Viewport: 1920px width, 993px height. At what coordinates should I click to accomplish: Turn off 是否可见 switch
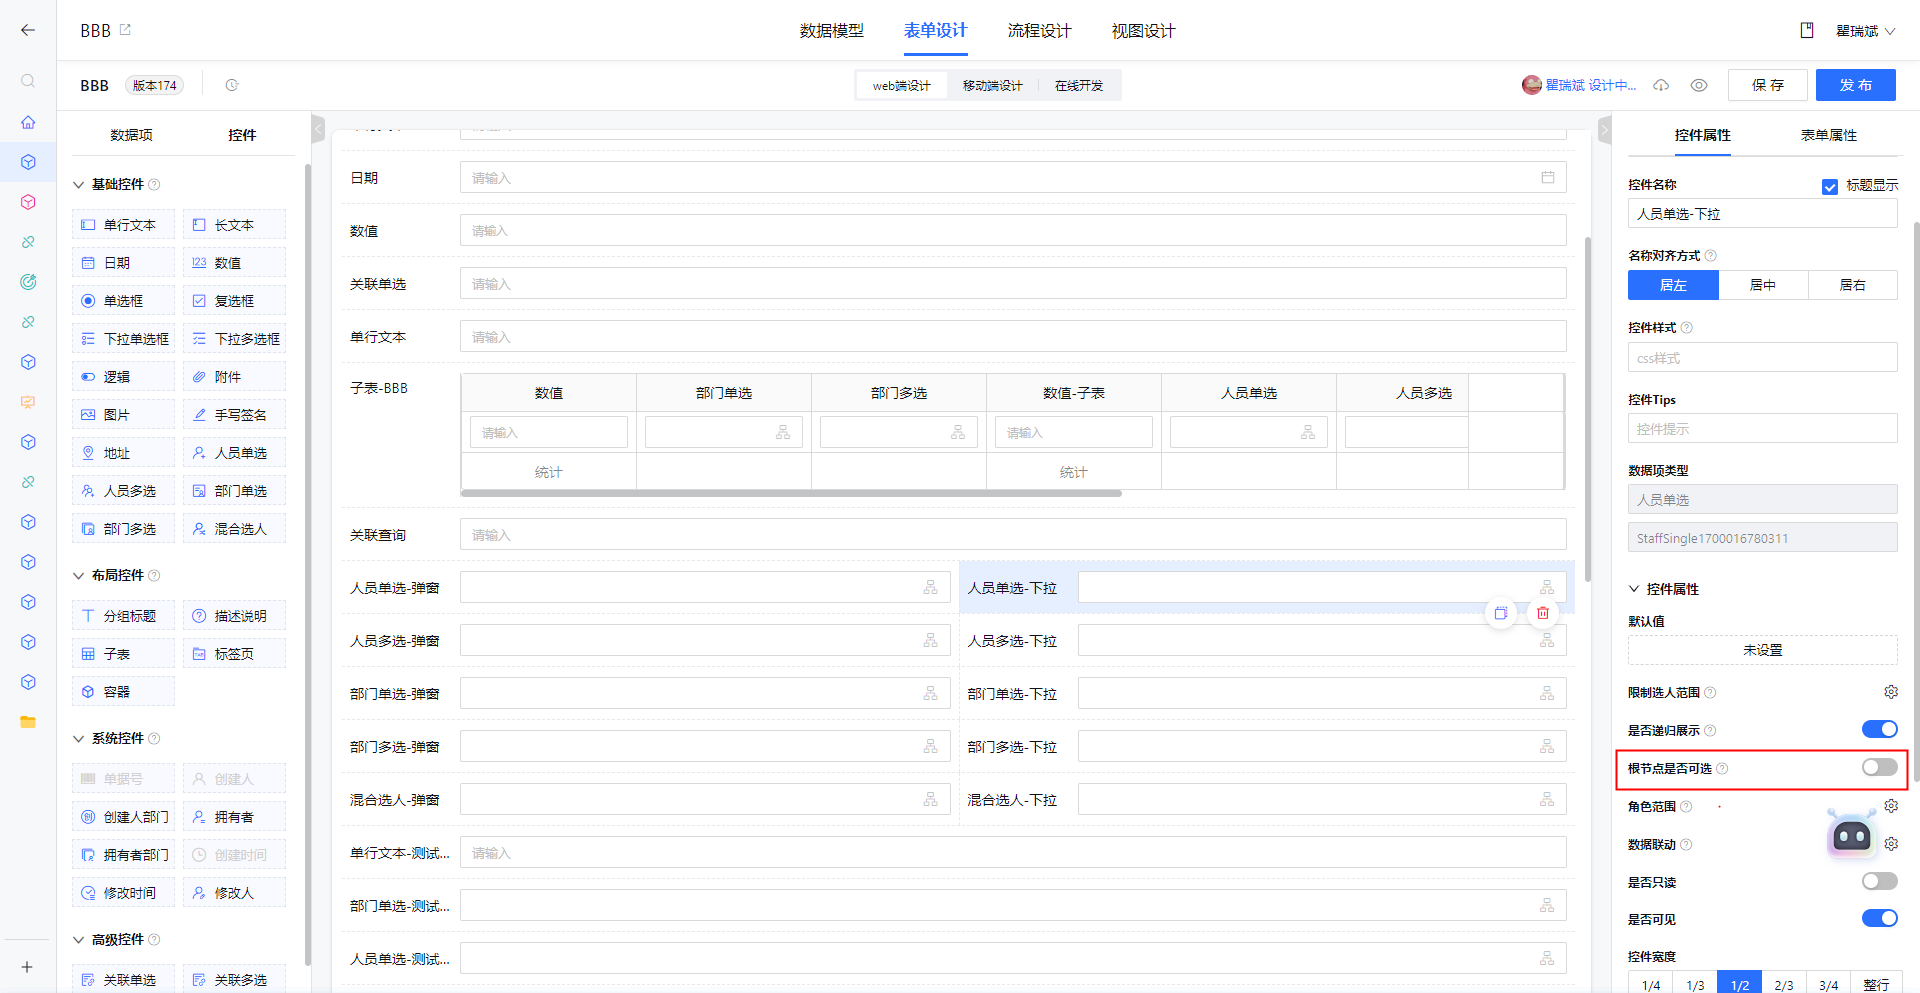[1880, 918]
